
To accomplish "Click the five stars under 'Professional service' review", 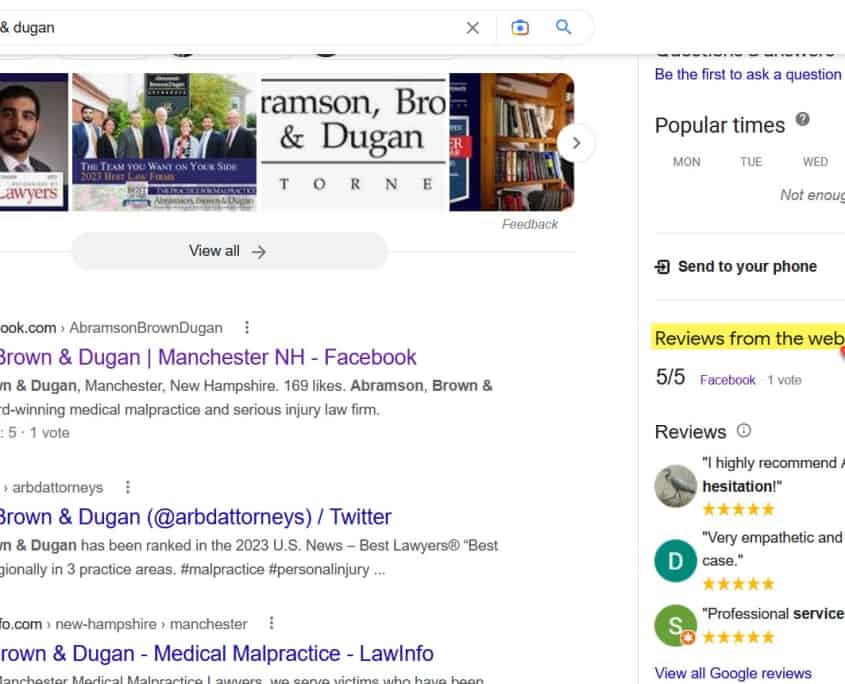I will (x=739, y=638).
